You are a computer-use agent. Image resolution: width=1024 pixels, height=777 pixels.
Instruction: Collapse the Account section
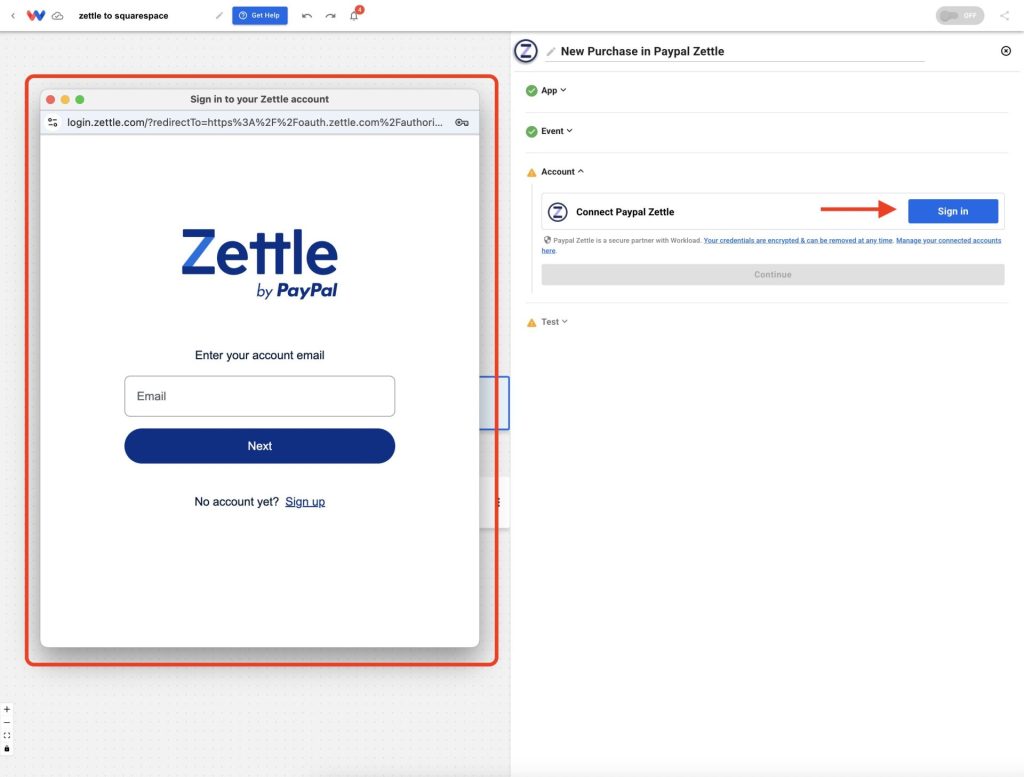click(x=562, y=172)
